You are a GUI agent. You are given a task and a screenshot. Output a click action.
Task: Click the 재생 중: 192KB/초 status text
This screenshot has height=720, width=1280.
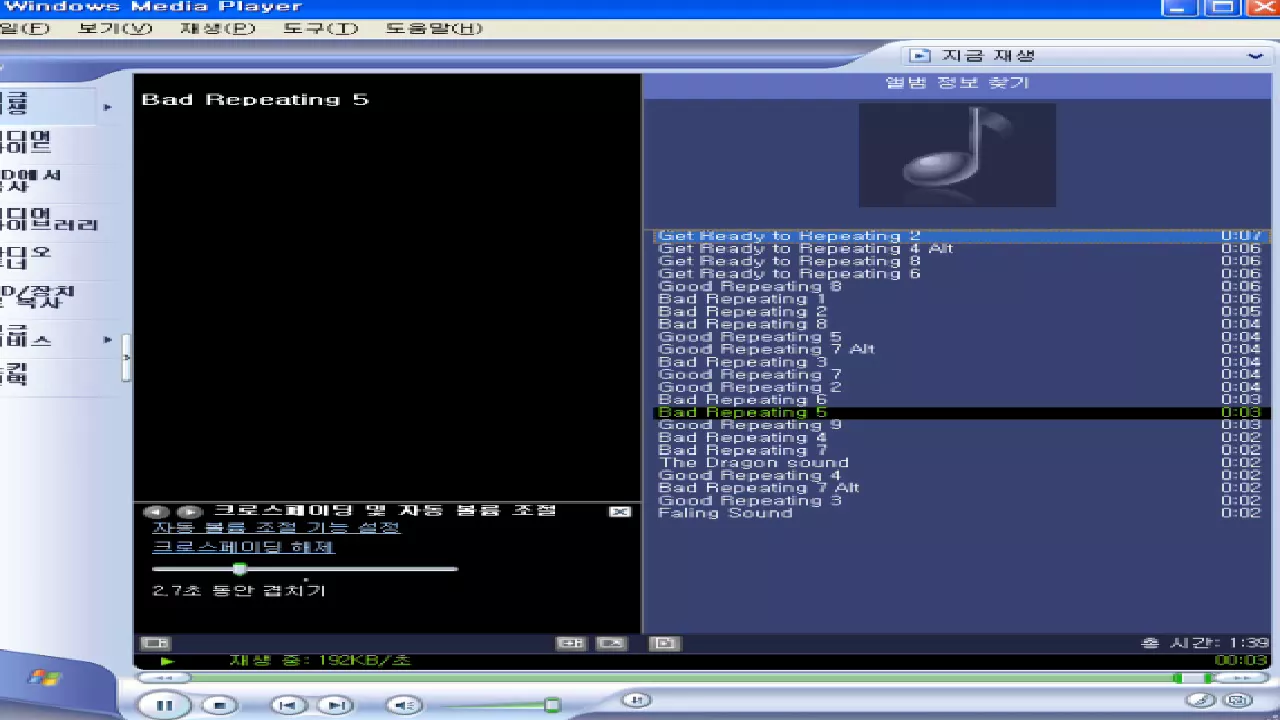point(320,661)
